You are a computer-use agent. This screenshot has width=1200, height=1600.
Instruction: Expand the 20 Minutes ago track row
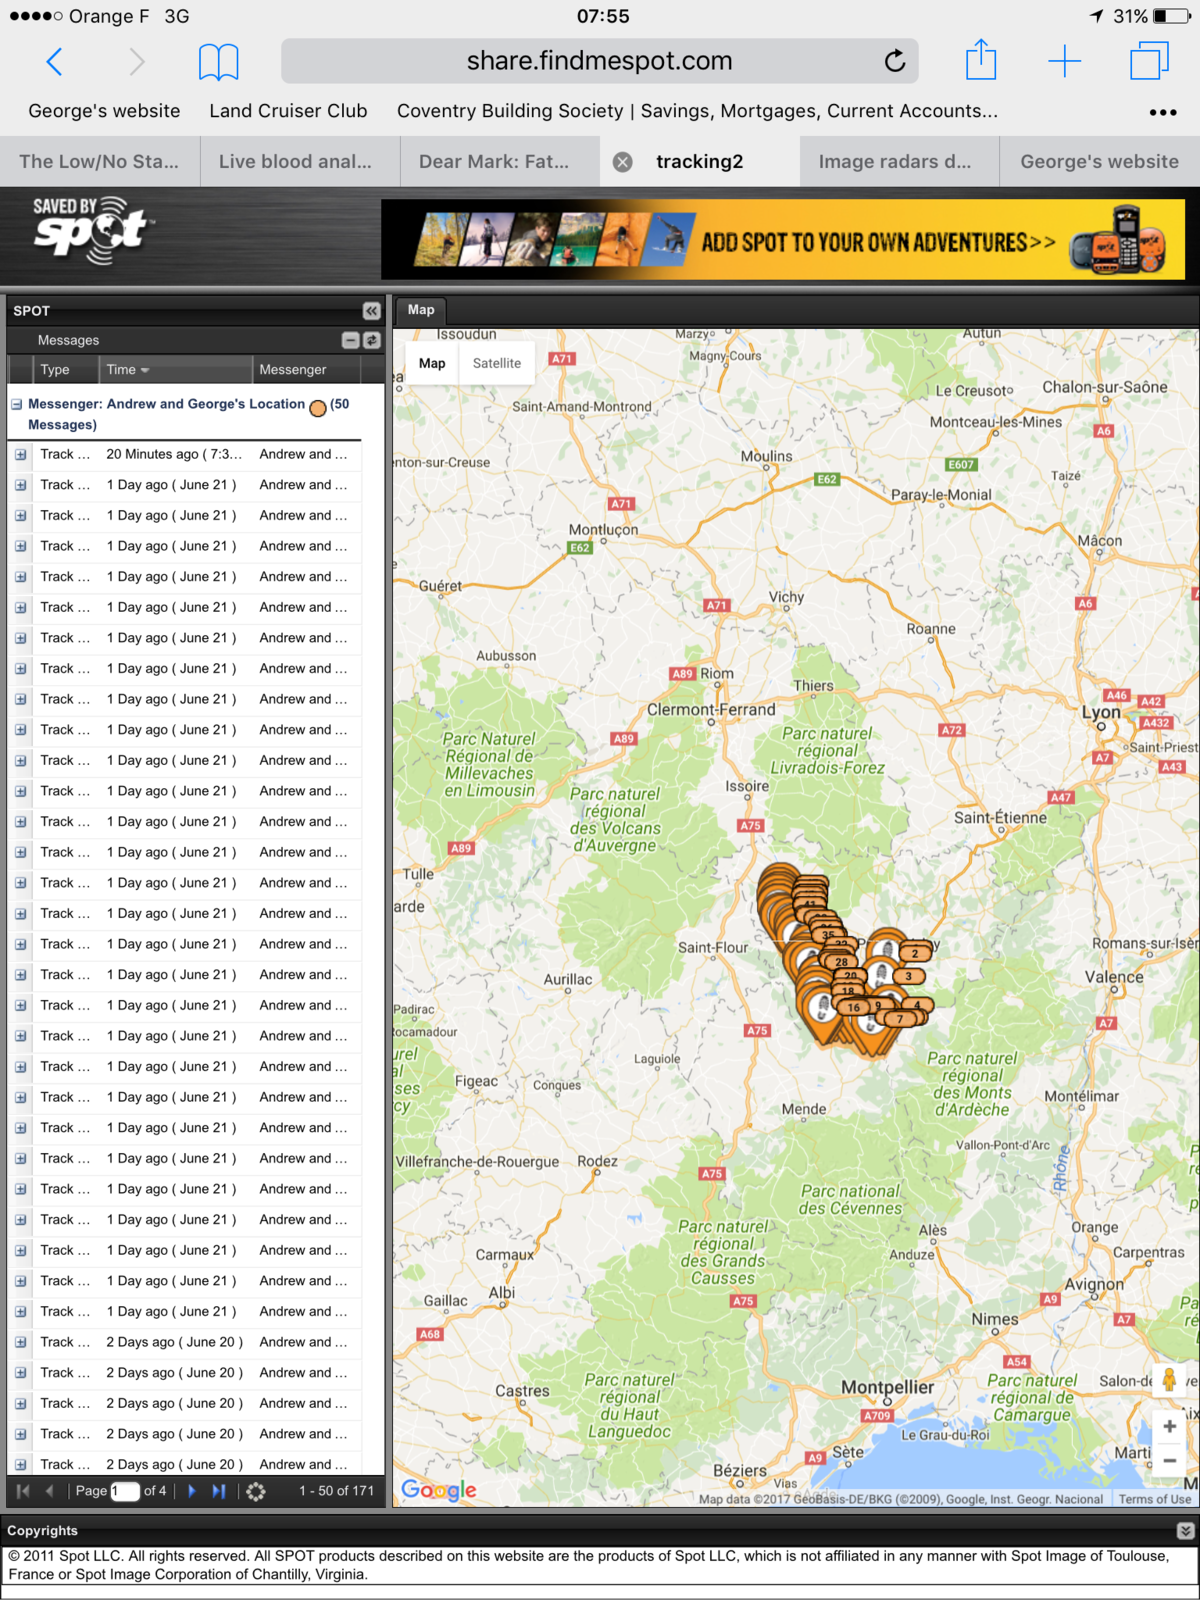pos(20,455)
